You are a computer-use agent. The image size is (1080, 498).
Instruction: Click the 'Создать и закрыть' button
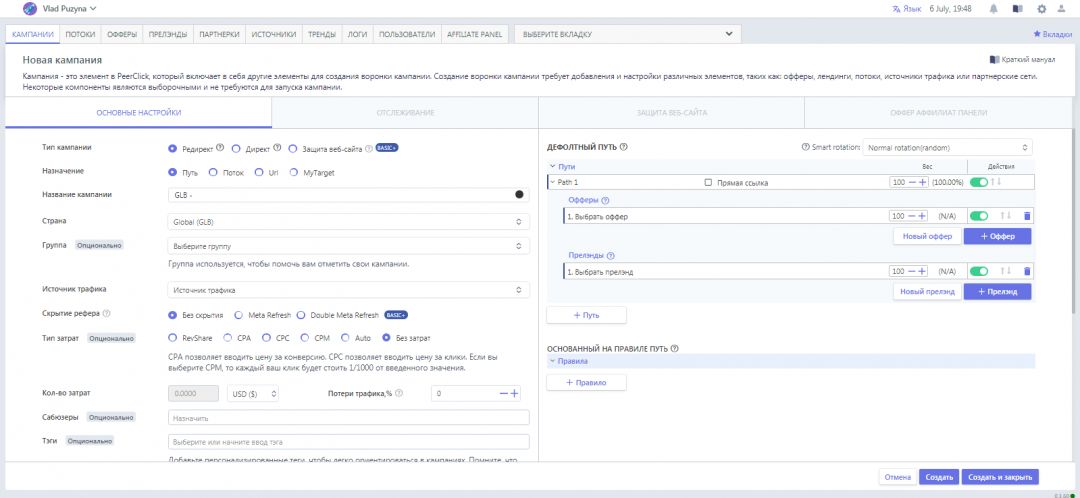(x=1000, y=477)
